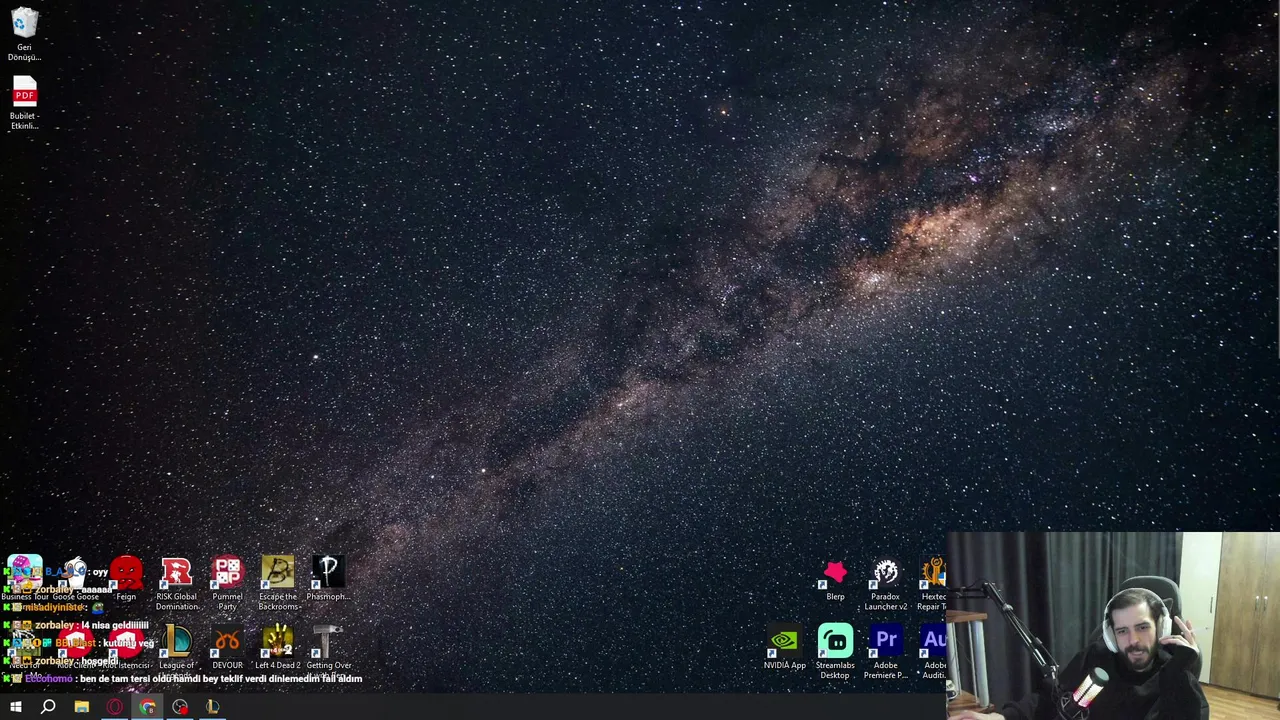Open the DEVOUR game shortcut
This screenshot has width=1280, height=720.
point(227,647)
